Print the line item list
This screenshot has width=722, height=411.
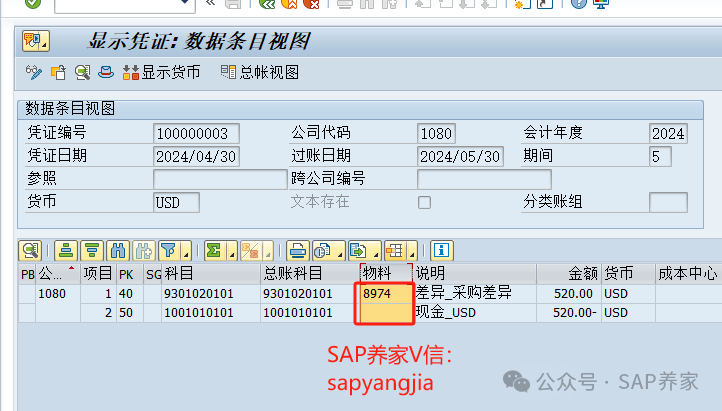click(297, 251)
